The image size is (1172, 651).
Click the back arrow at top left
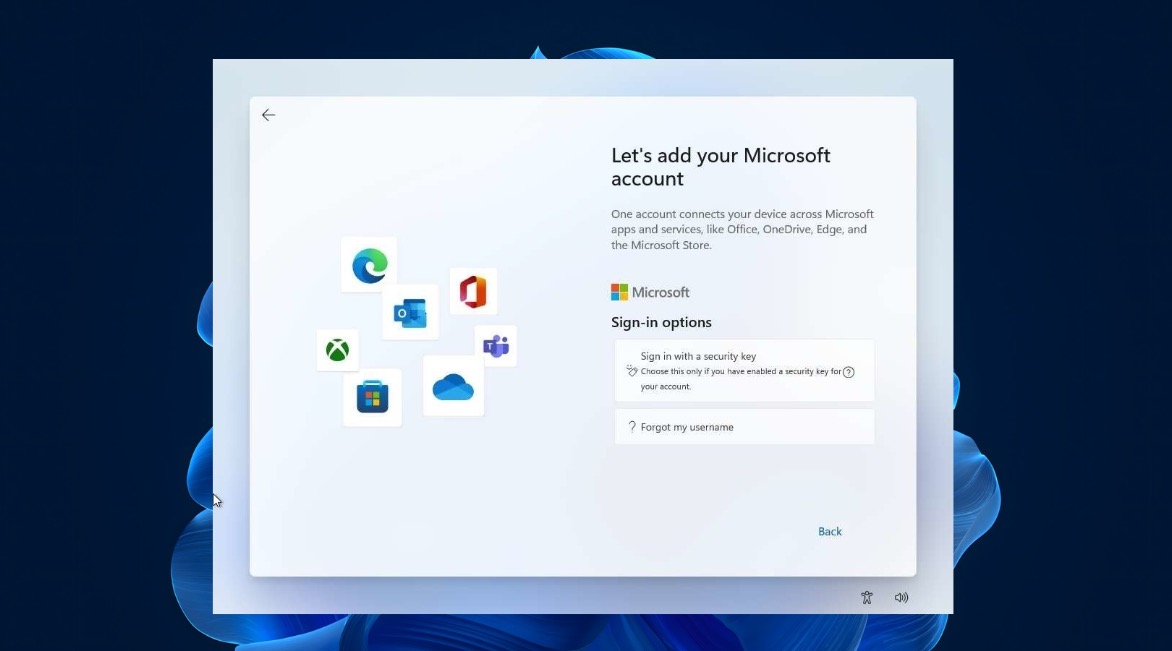click(268, 115)
